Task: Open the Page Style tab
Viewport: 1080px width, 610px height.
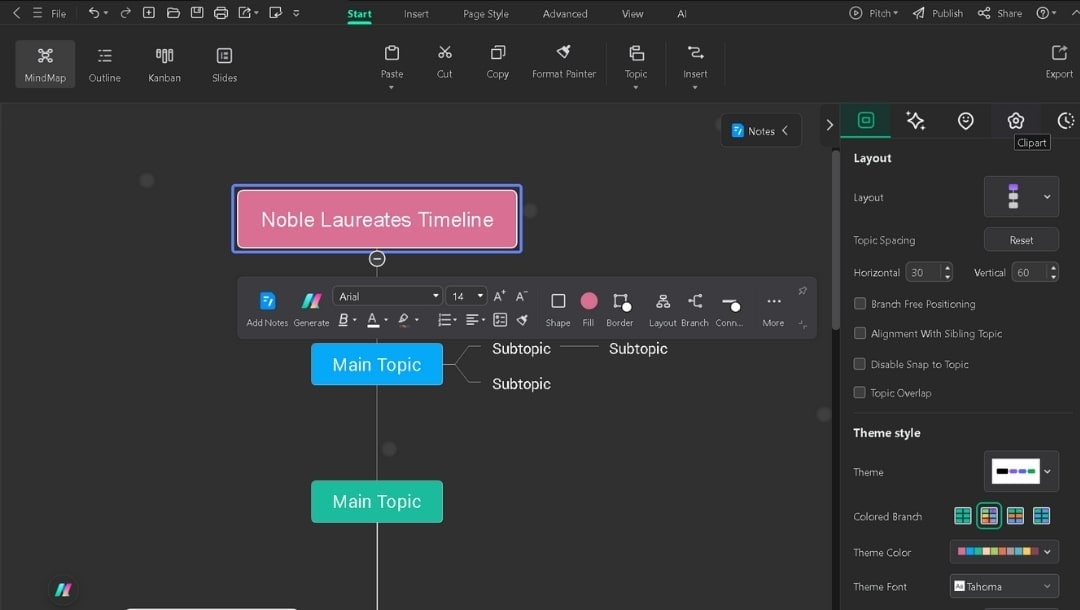Action: (486, 14)
